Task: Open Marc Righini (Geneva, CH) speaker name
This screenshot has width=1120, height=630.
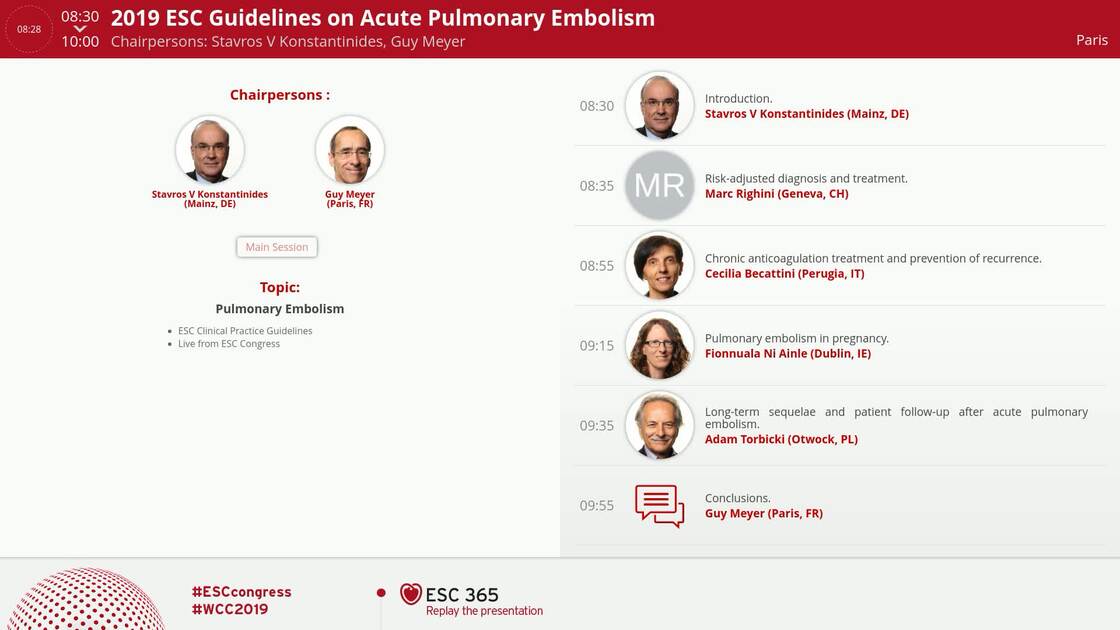Action: 776,194
